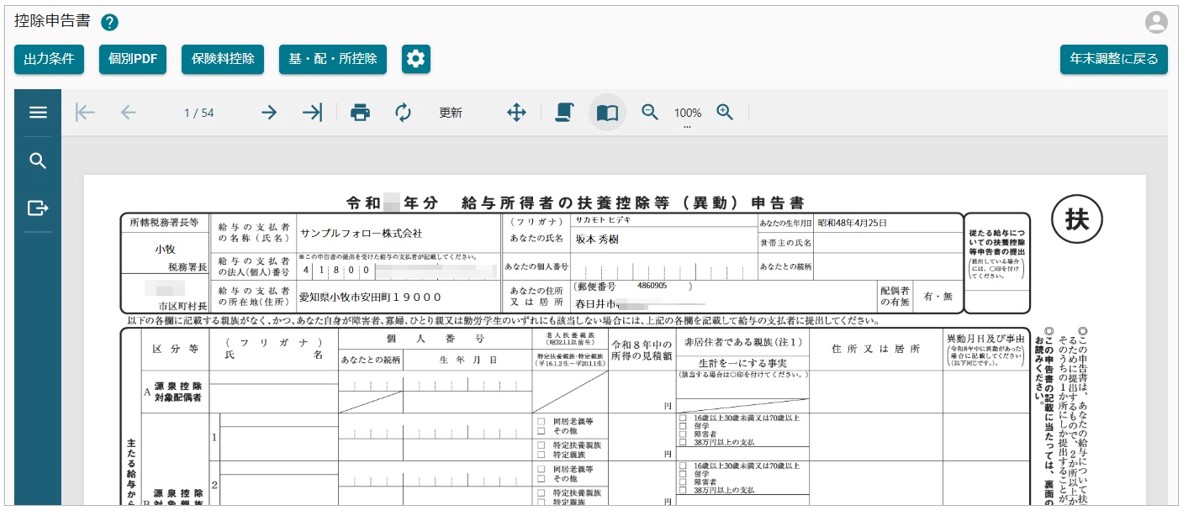Click birthdate 昭和48年4月25日
Image resolution: width=1182 pixels, height=511 pixels.
[853, 223]
